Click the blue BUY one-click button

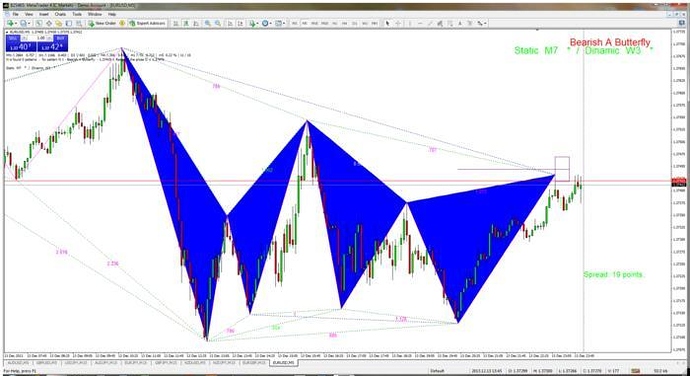click(x=52, y=44)
